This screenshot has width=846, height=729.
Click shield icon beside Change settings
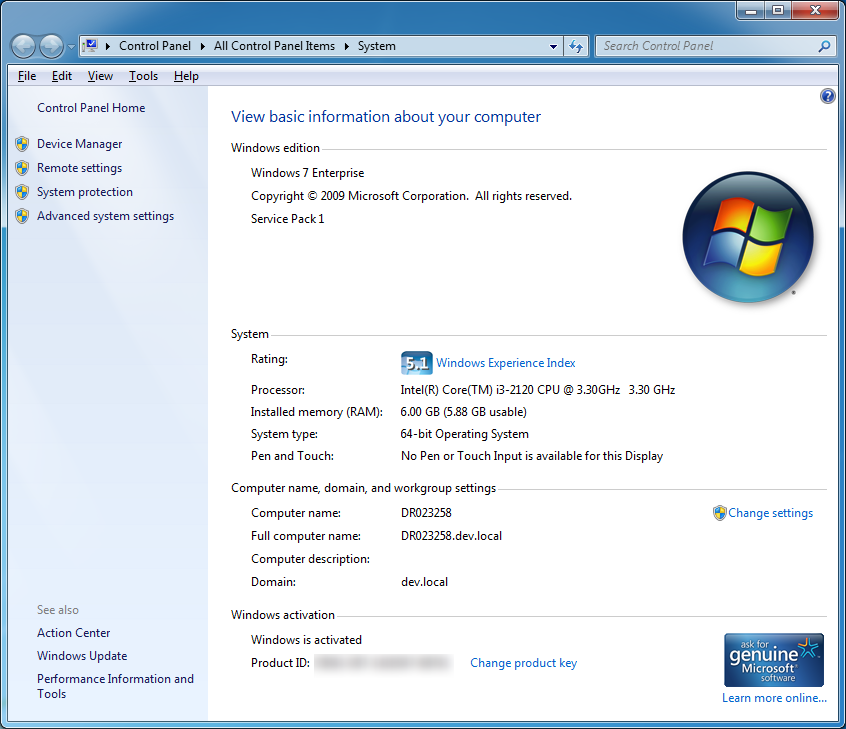click(x=719, y=513)
